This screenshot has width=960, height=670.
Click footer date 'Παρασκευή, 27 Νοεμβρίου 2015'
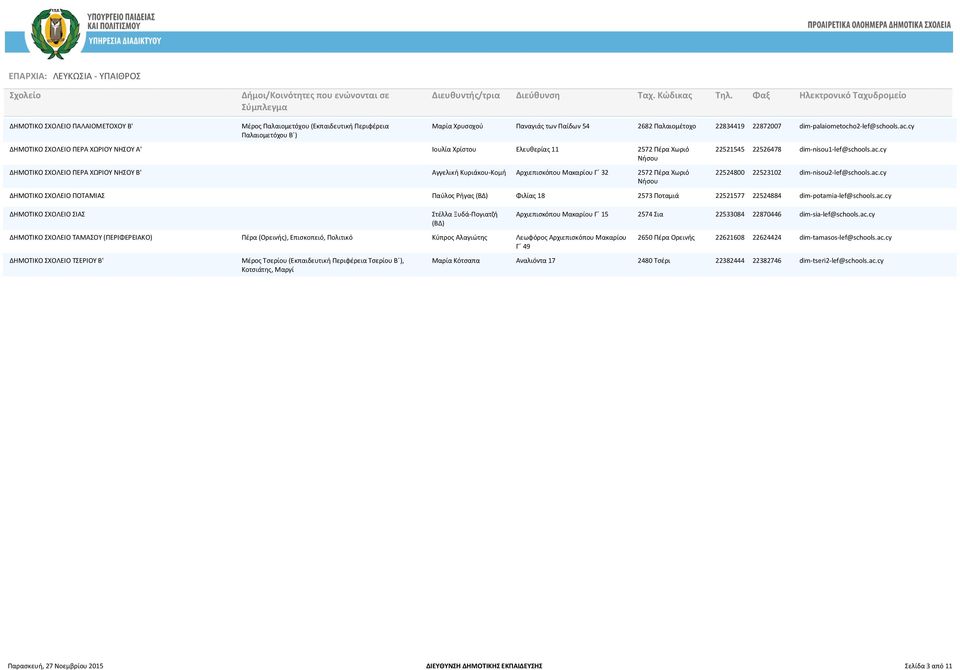[56, 666]
